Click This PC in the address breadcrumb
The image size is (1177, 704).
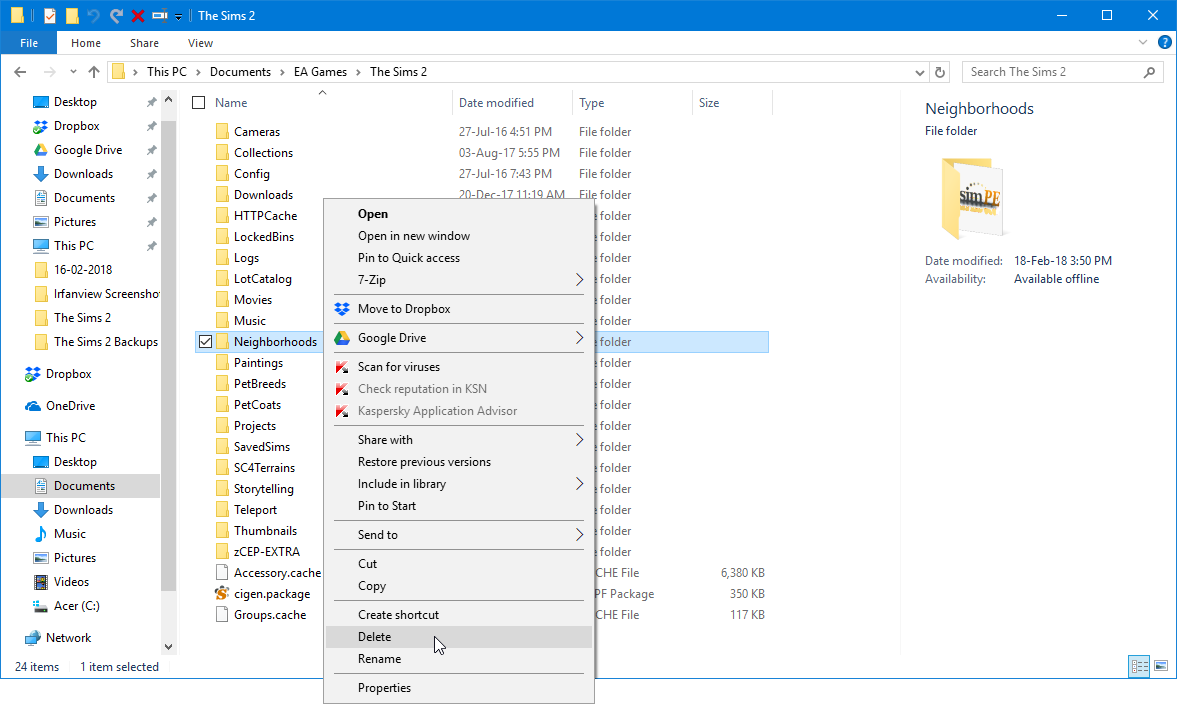pos(167,72)
